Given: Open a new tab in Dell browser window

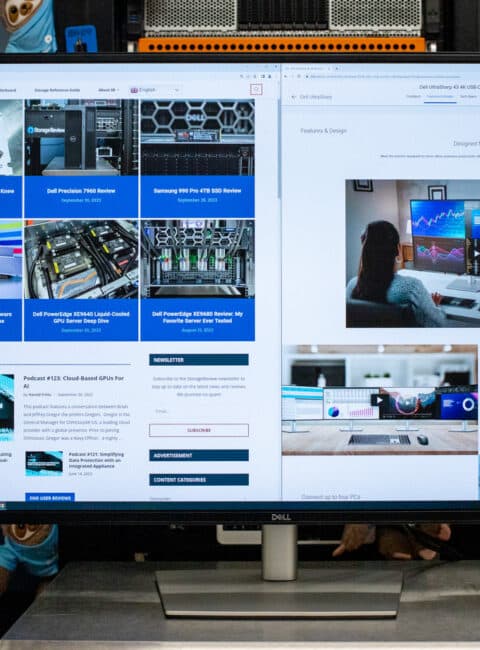Looking at the screenshot, I should (x=337, y=68).
